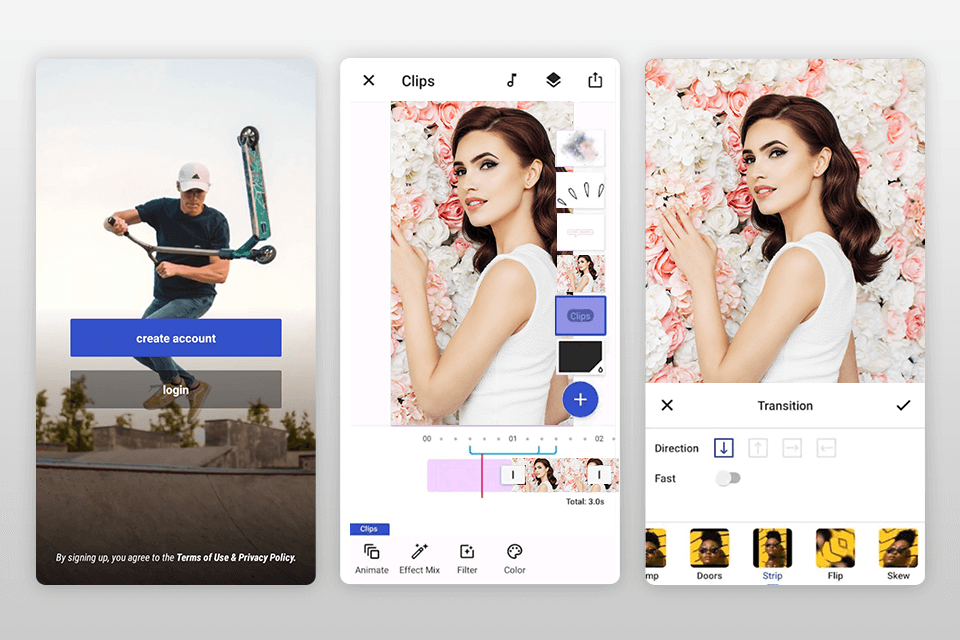The height and width of the screenshot is (640, 960).
Task: Enable the Fast transition toggle
Action: (728, 478)
